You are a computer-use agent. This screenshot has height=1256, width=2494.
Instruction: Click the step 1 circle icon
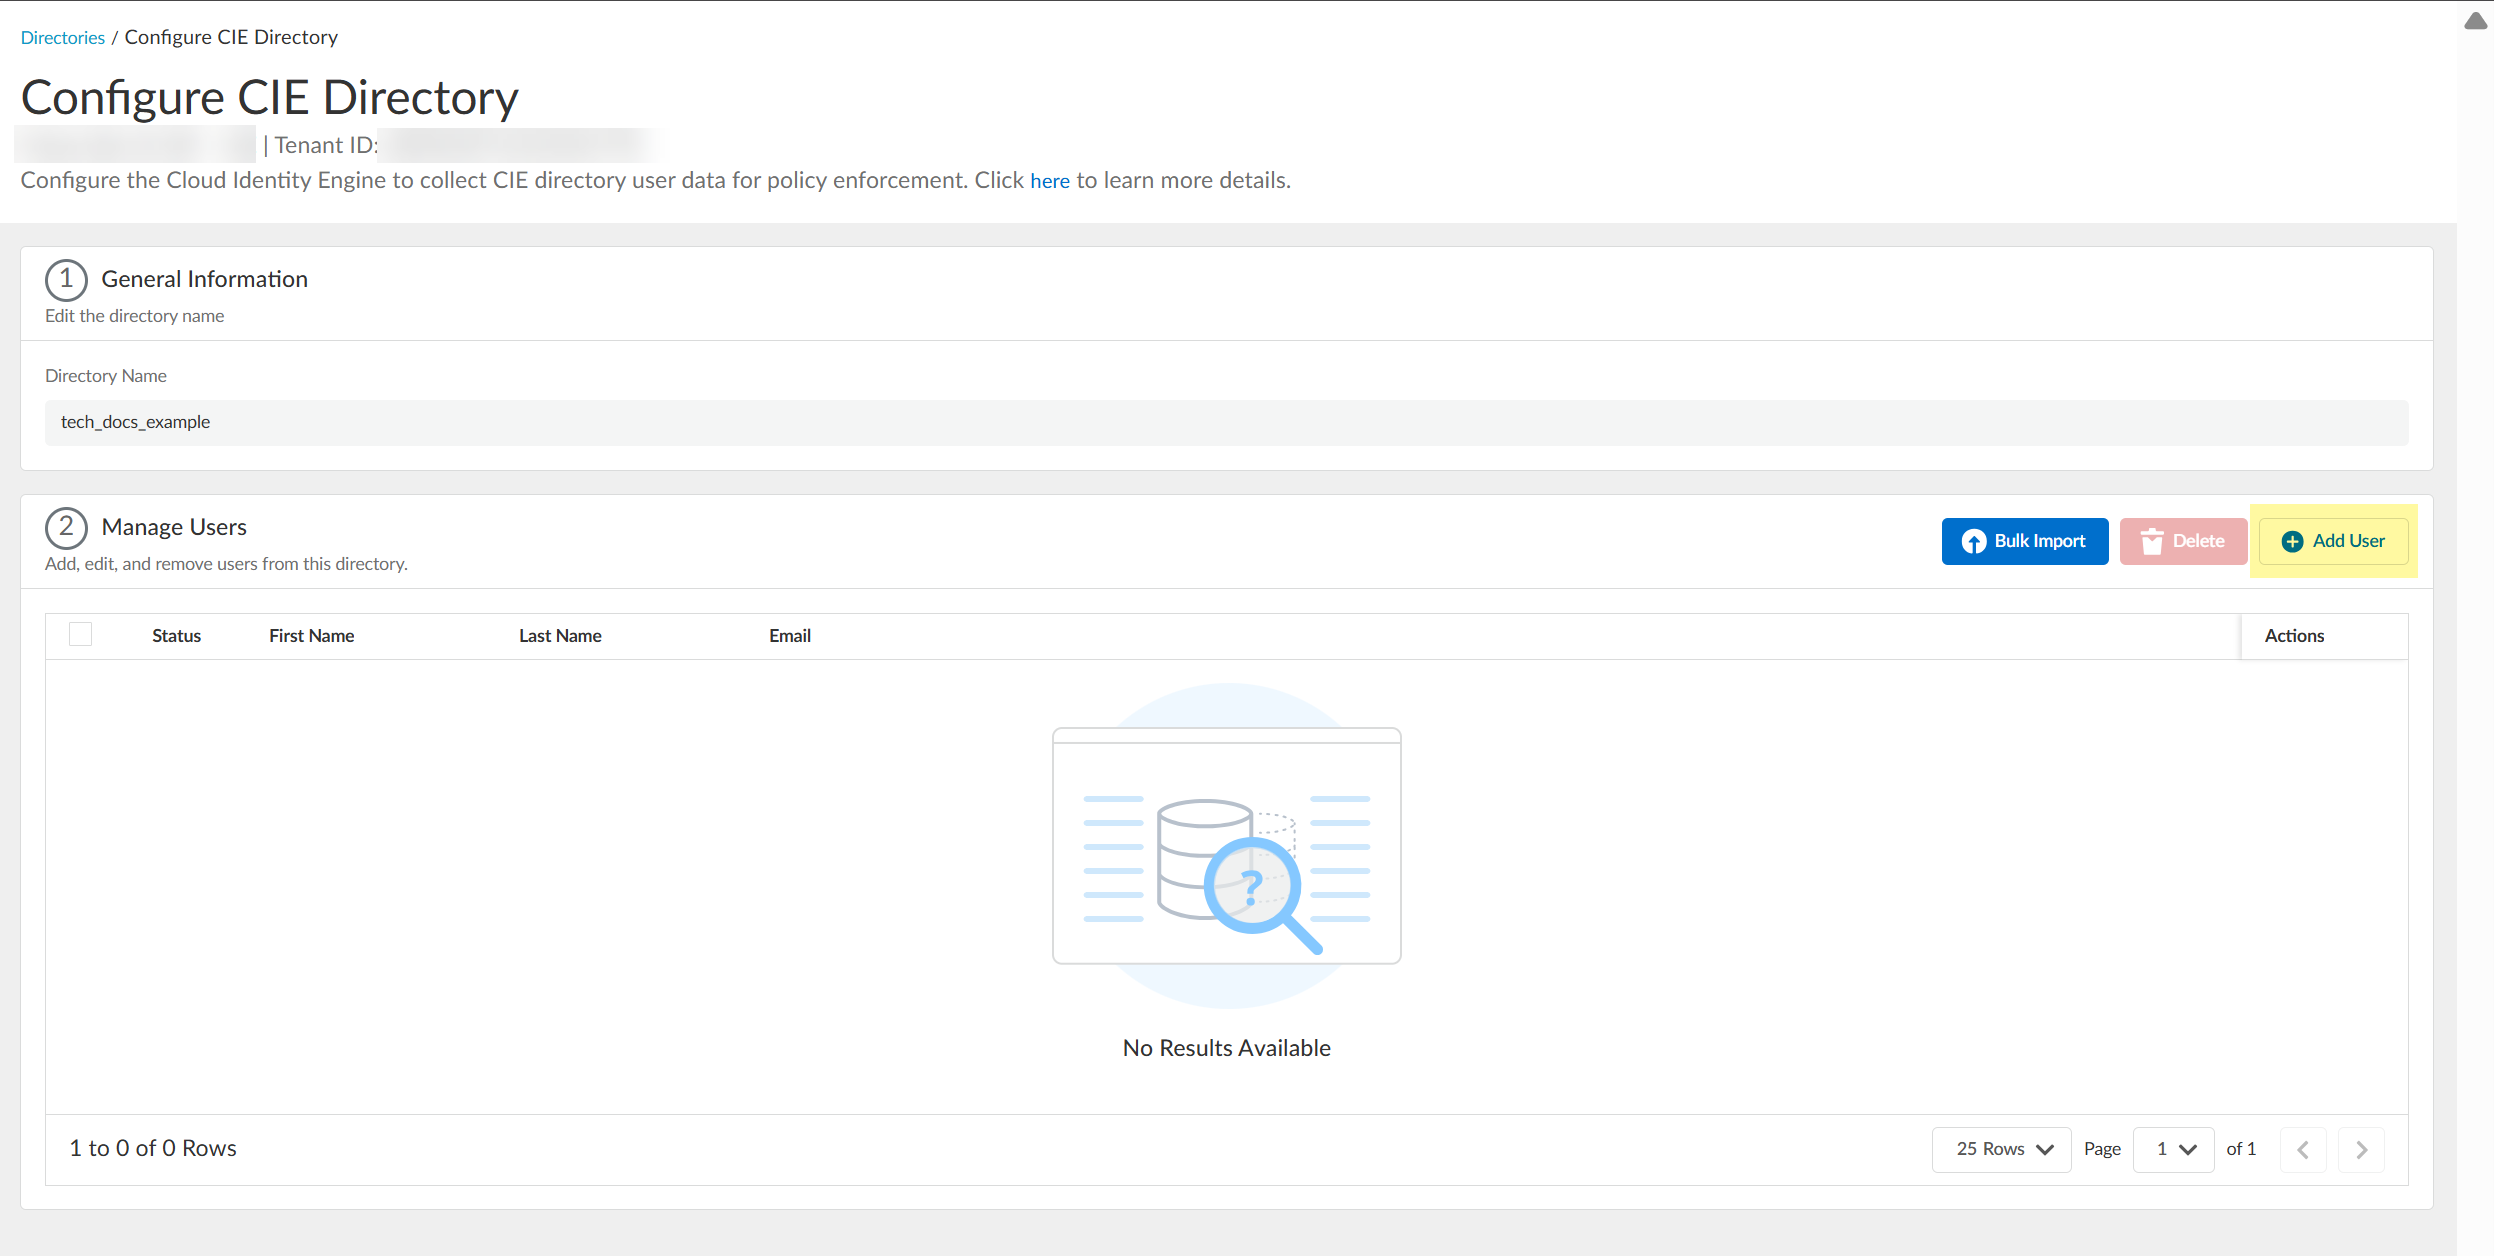tap(66, 279)
